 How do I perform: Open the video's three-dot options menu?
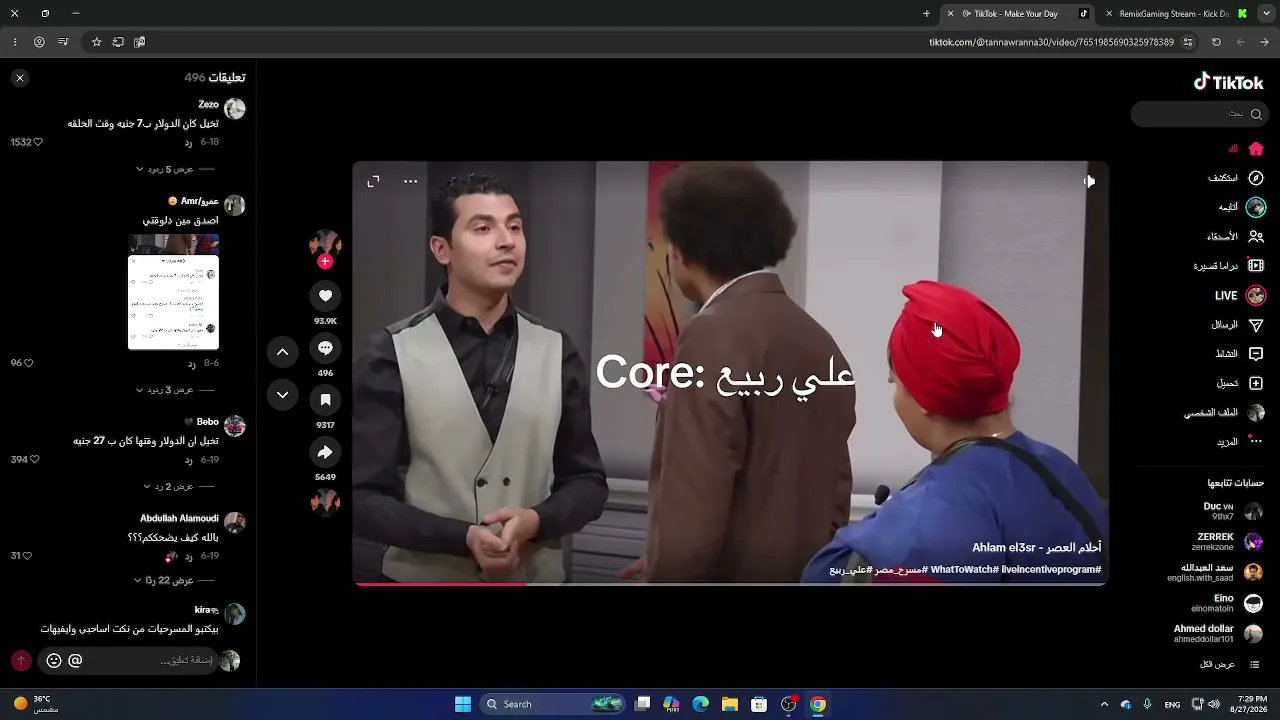point(410,181)
